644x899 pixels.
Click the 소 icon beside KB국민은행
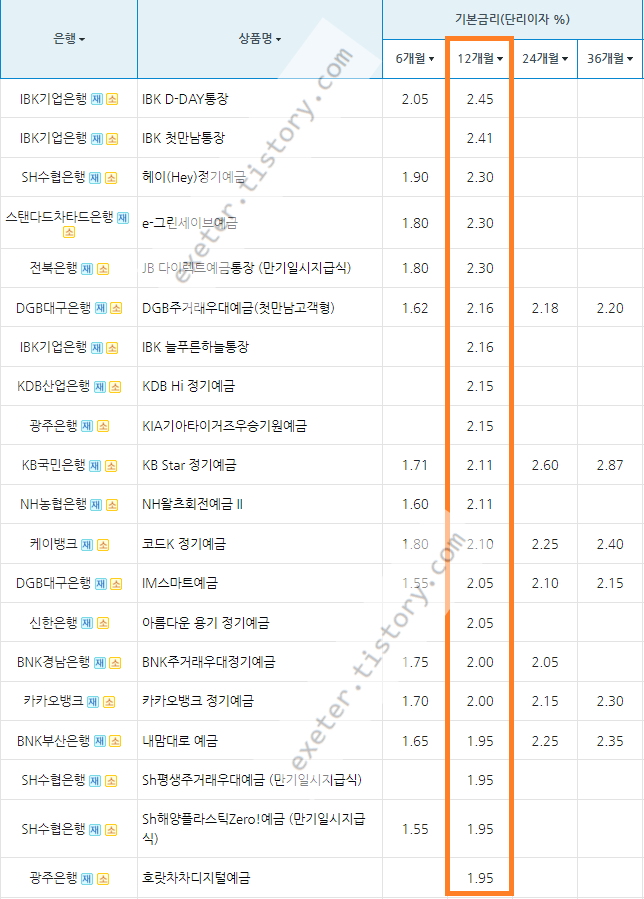coord(111,466)
